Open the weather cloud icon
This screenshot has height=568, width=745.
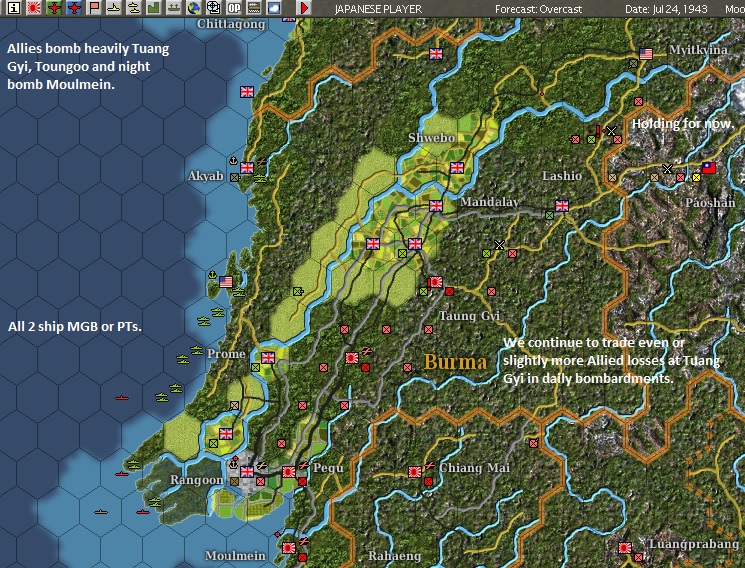(274, 8)
